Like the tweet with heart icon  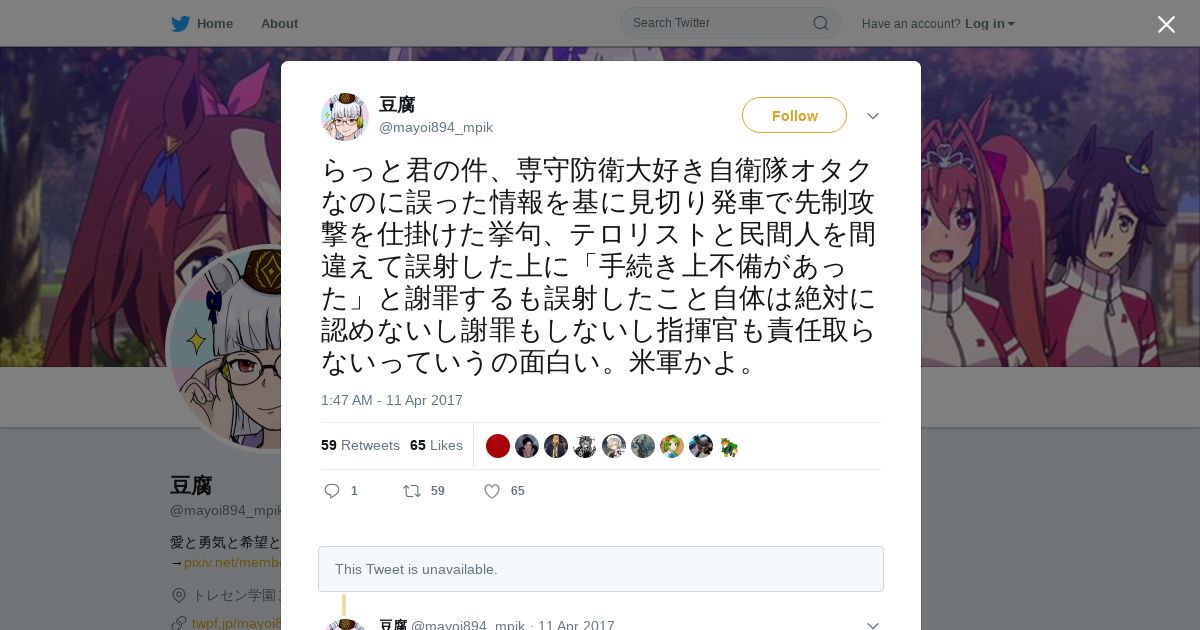(492, 491)
